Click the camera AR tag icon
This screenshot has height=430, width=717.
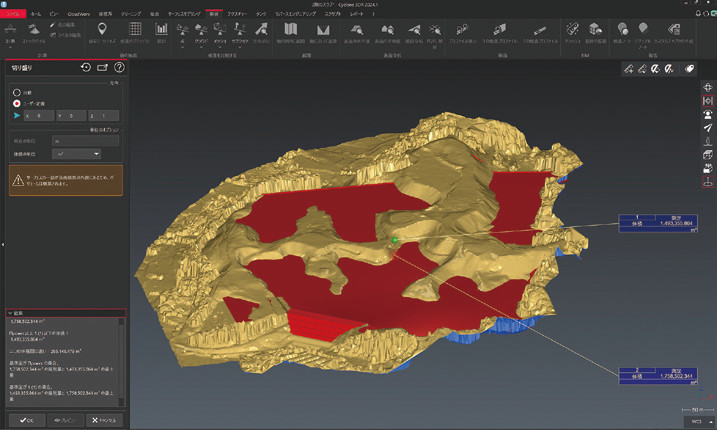(674, 29)
